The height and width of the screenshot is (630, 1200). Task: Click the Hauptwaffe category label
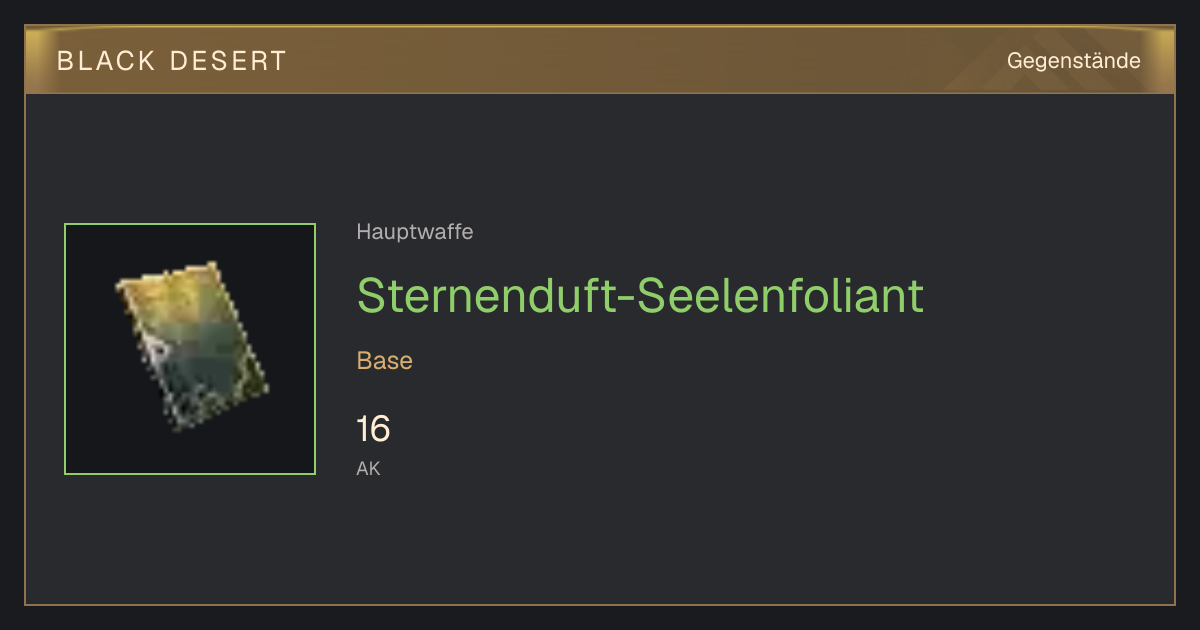click(x=415, y=232)
